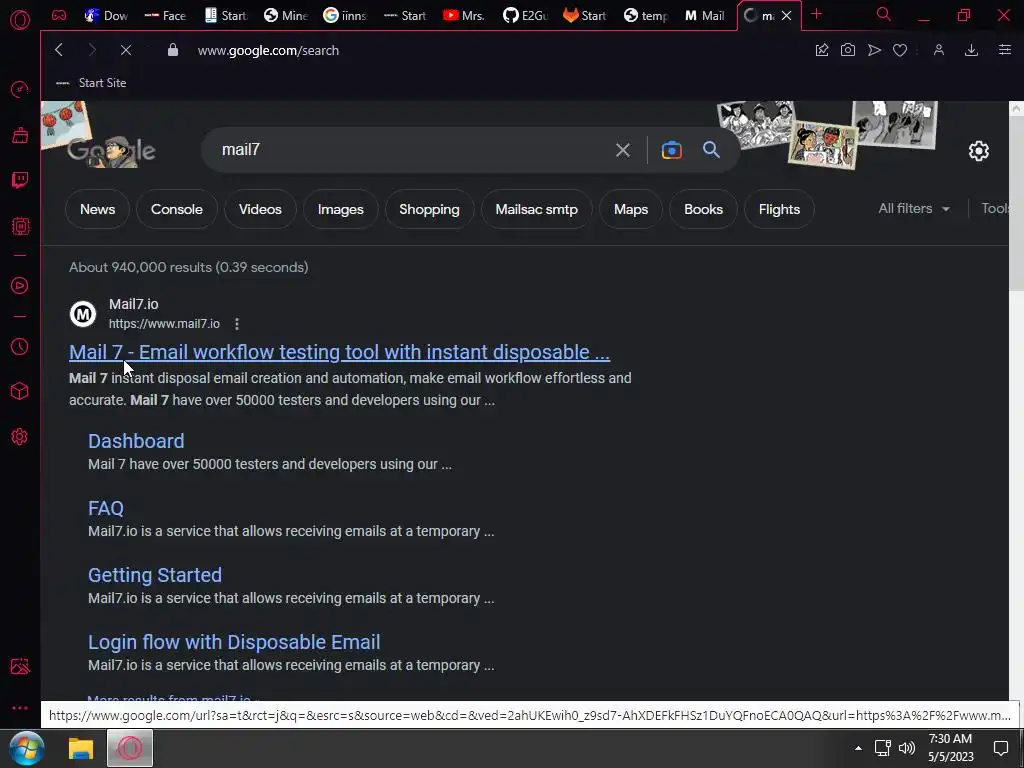Open the Getting Started sitelink
The height and width of the screenshot is (768, 1024).
coord(155,575)
